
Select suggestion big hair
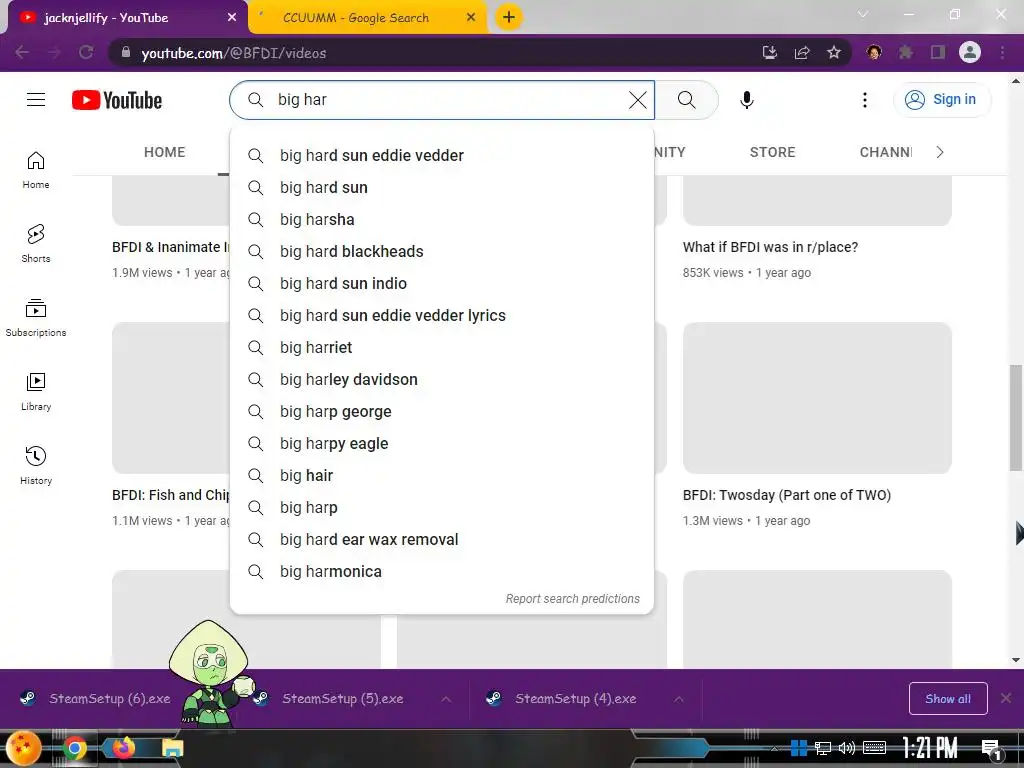click(441, 475)
